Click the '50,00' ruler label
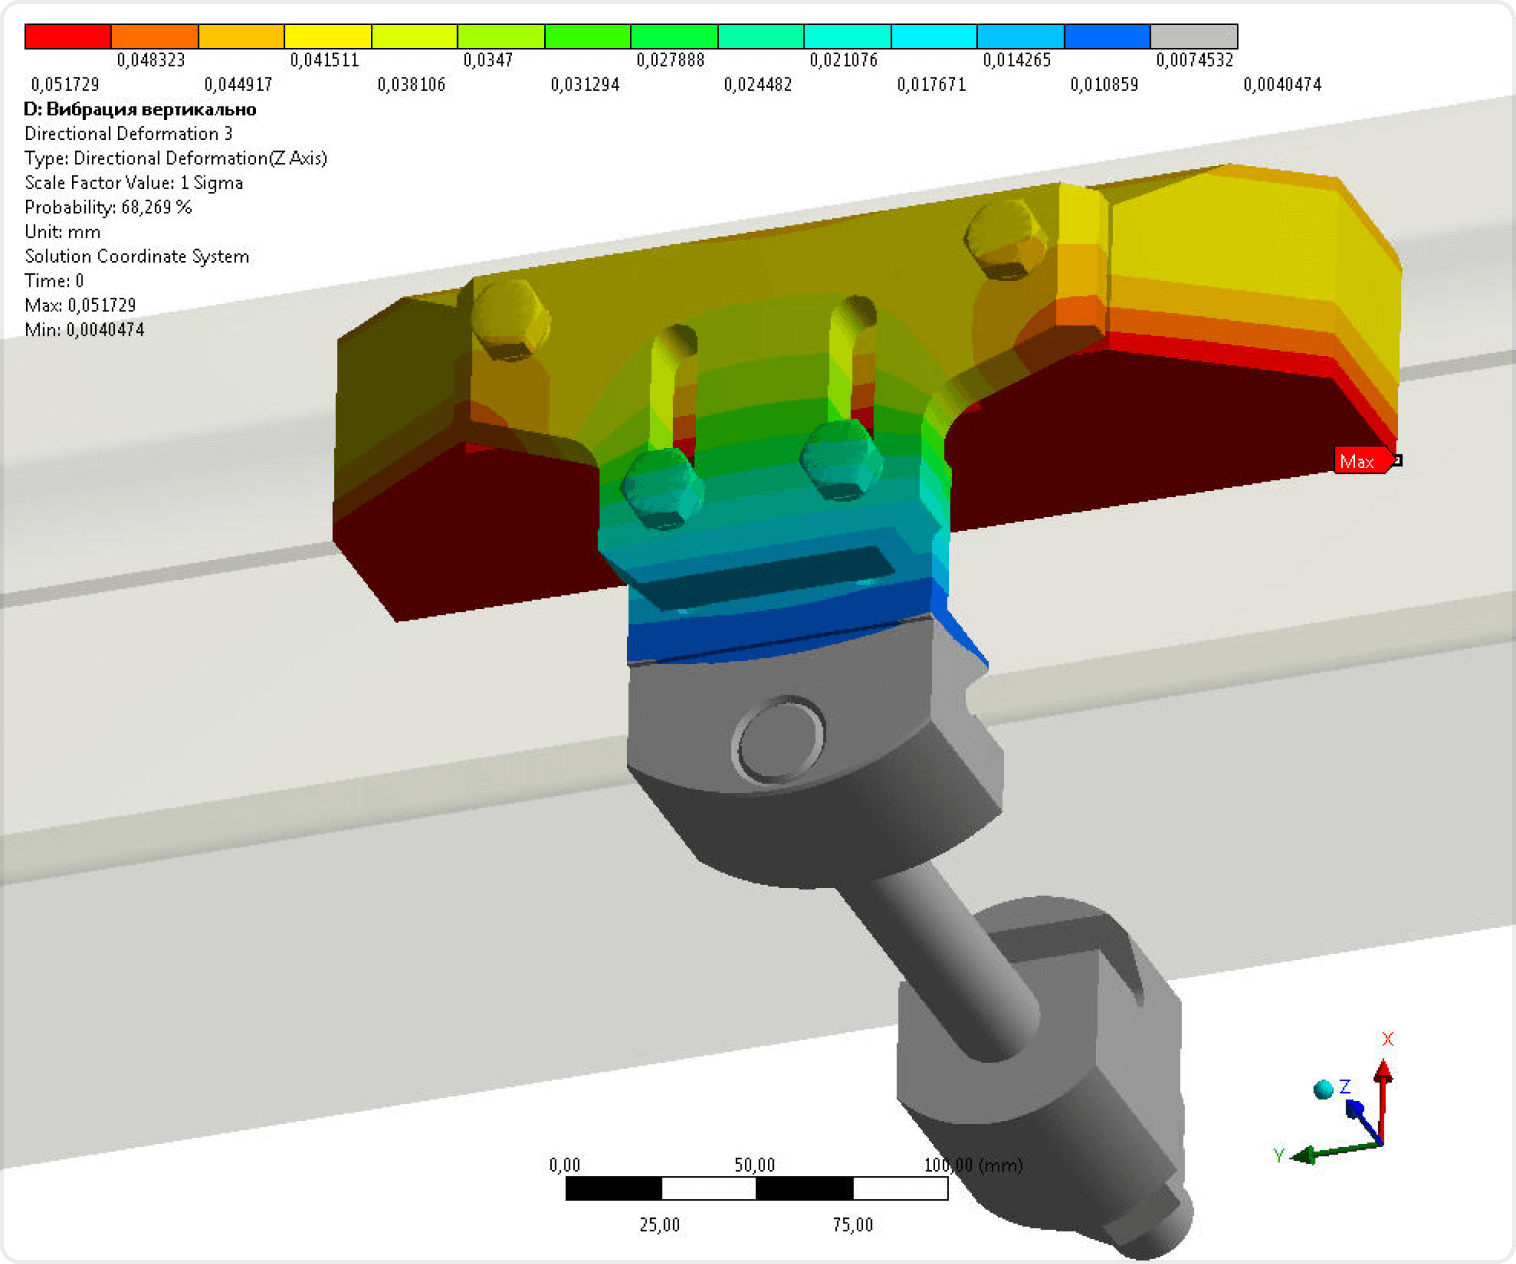 point(755,1165)
